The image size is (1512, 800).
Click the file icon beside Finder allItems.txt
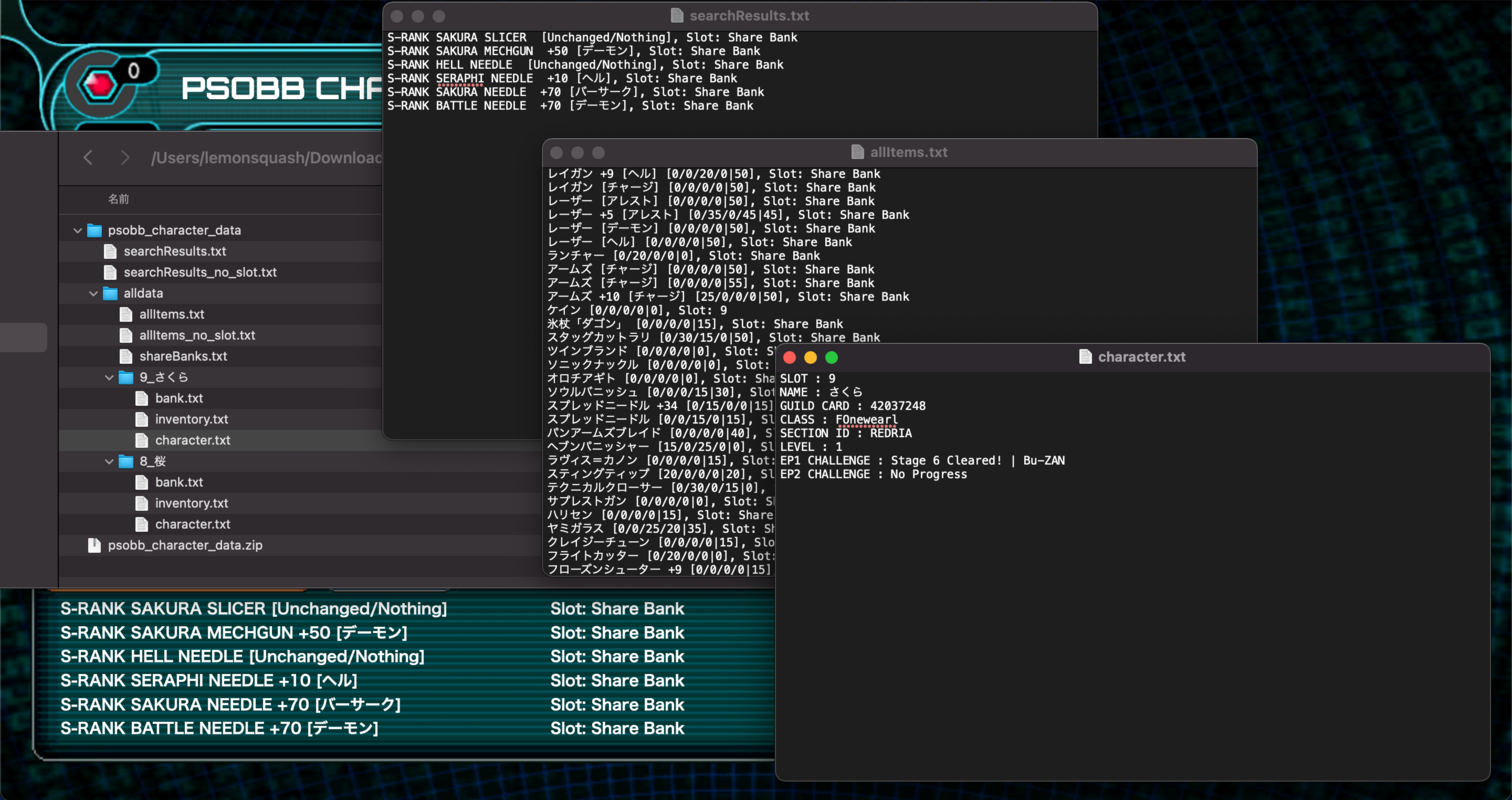pos(126,314)
